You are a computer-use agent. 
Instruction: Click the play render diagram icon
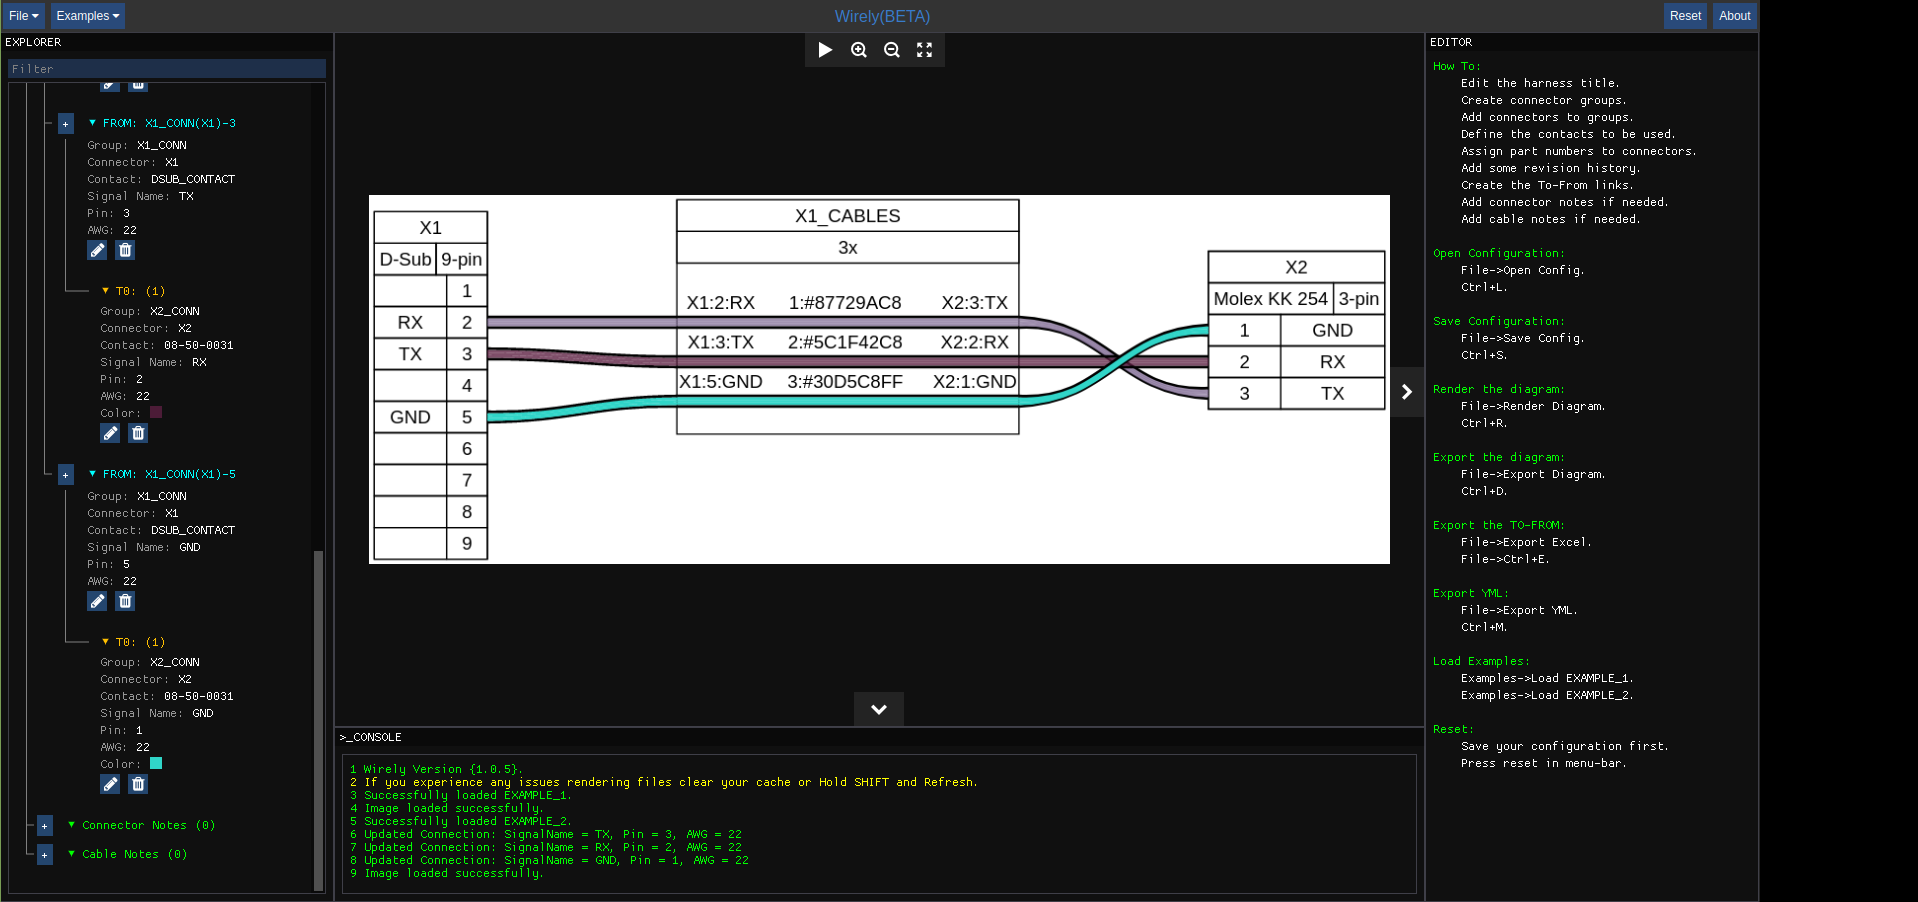click(825, 50)
